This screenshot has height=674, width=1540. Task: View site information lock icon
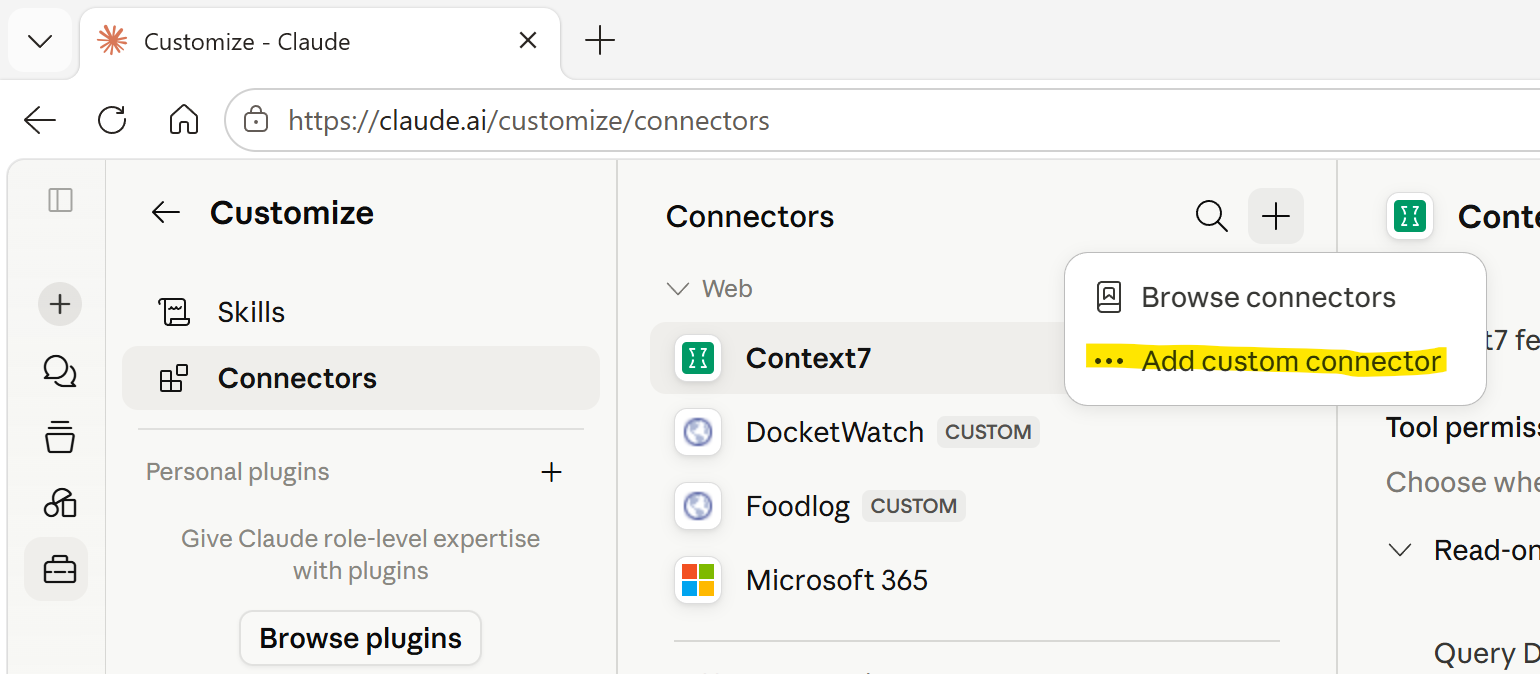[x=257, y=121]
